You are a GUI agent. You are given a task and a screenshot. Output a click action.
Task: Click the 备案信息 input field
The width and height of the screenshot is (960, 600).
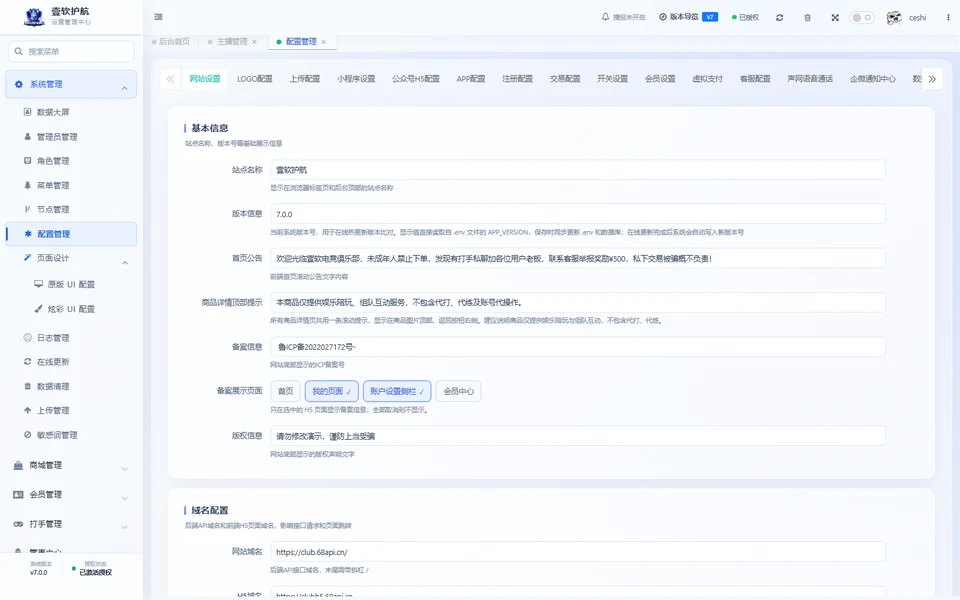[578, 347]
